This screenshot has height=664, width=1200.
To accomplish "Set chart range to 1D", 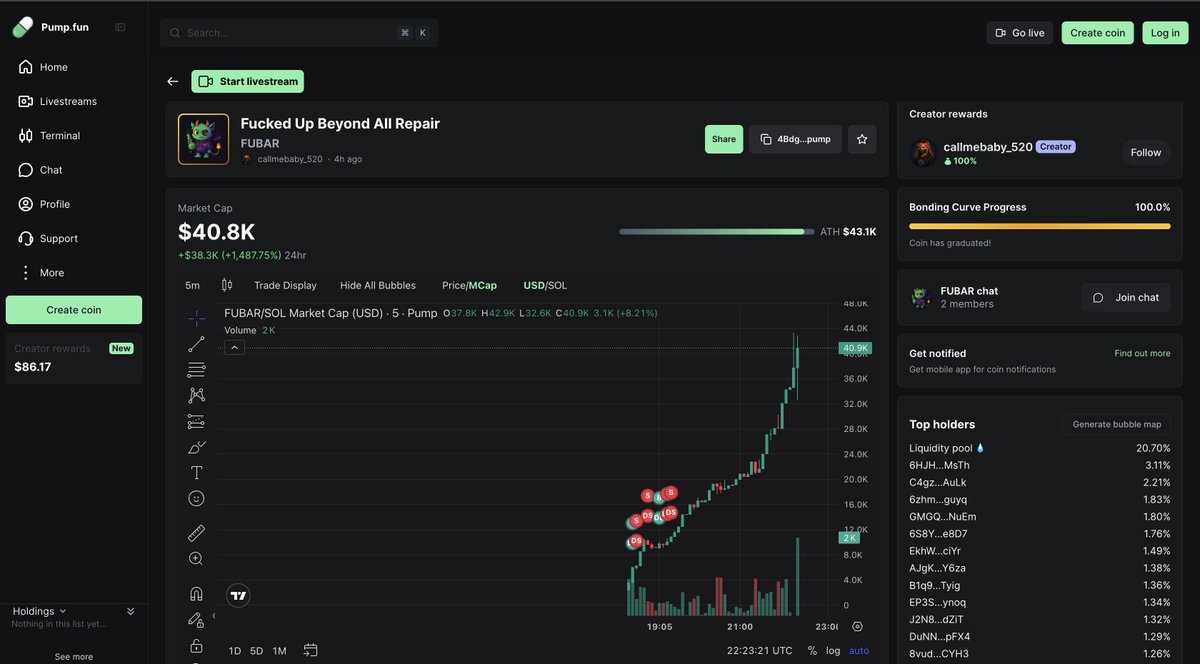I will coord(235,651).
